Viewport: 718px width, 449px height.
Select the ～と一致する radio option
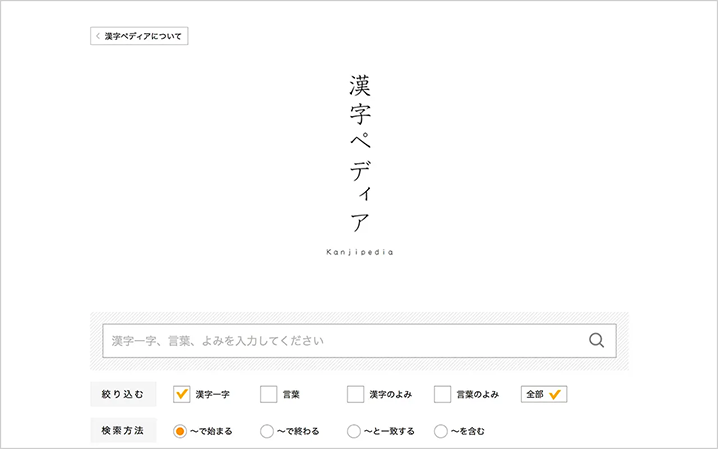pyautogui.click(x=354, y=431)
